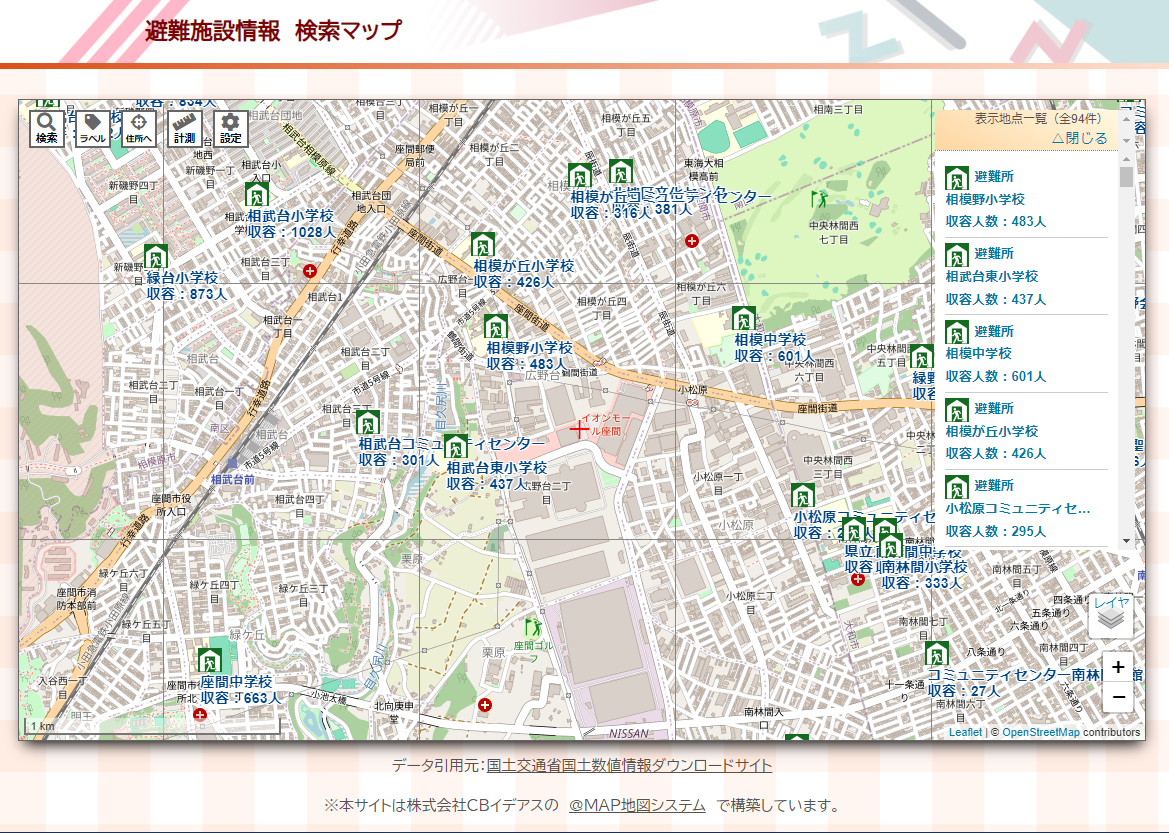Image resolution: width=1169 pixels, height=833 pixels.
Task: Zoom in with the plus button
Action: coord(1118,667)
